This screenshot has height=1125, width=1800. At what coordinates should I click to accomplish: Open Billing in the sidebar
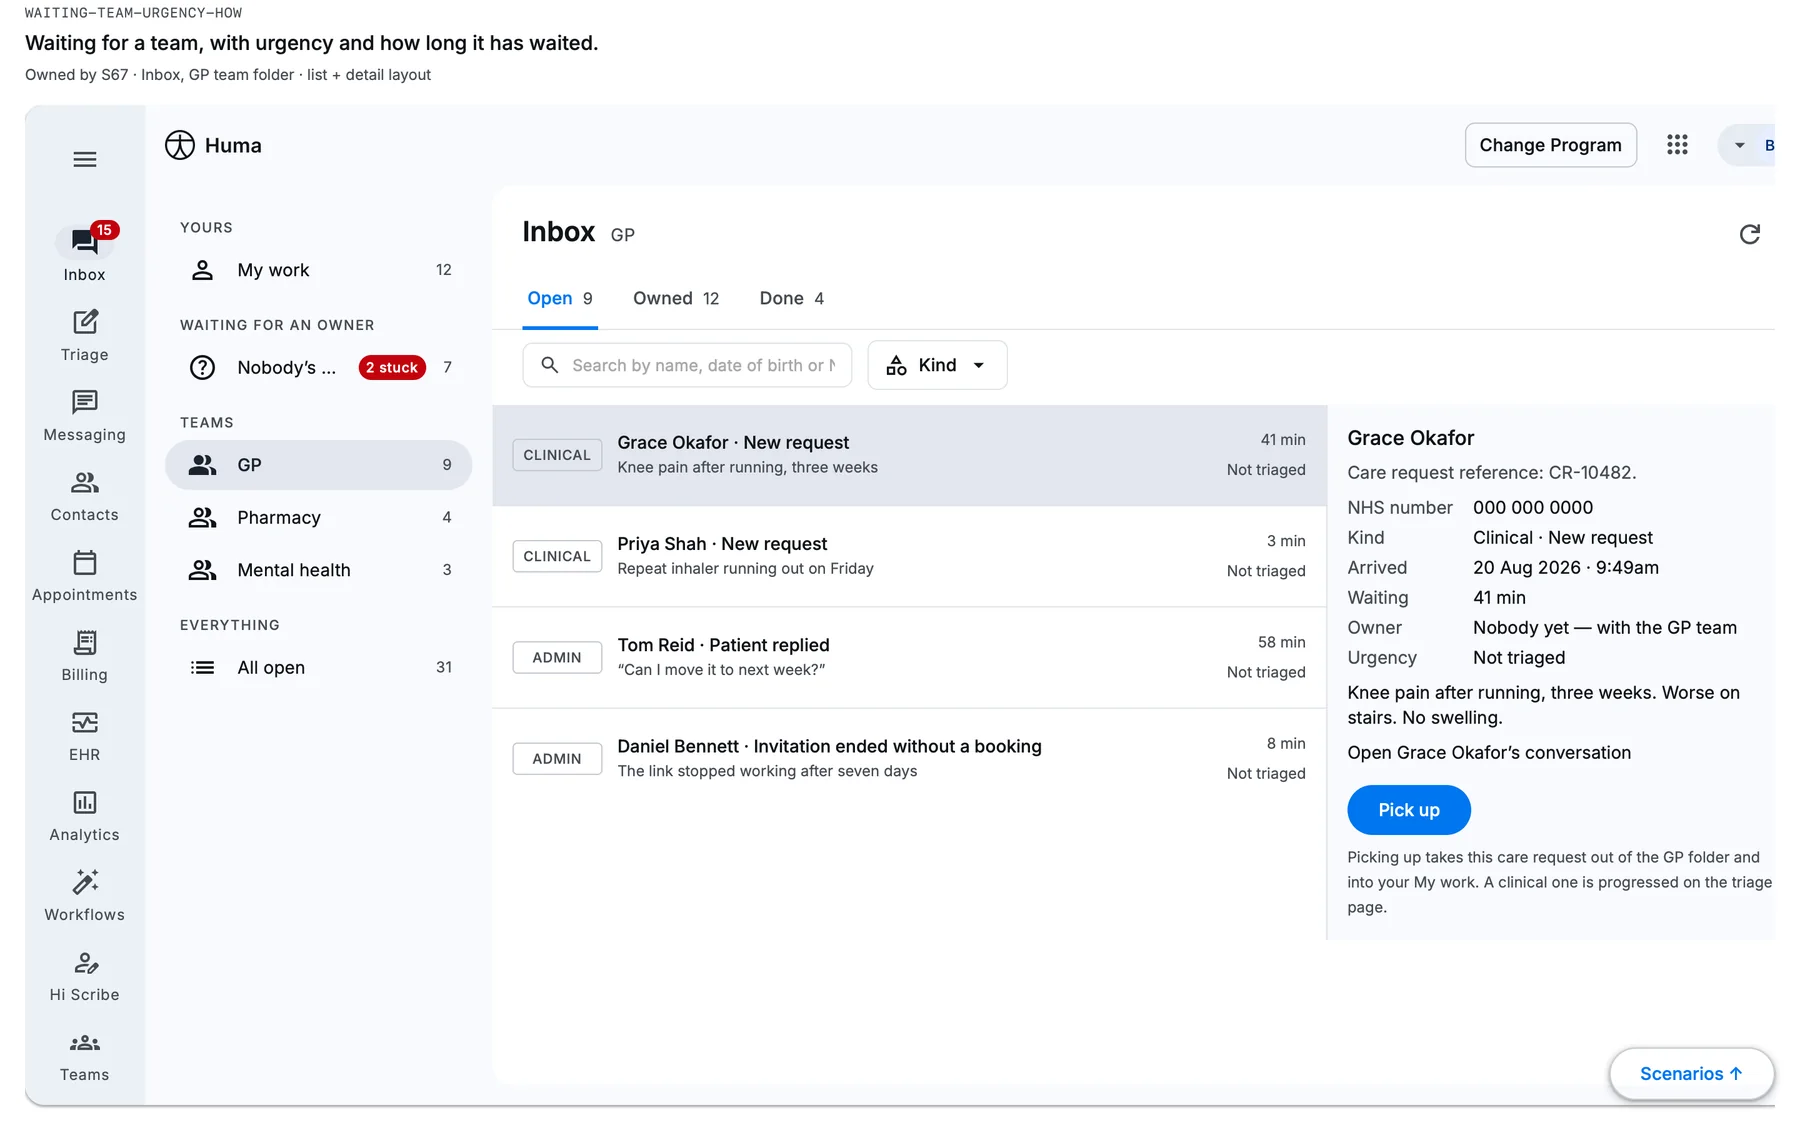point(85,655)
